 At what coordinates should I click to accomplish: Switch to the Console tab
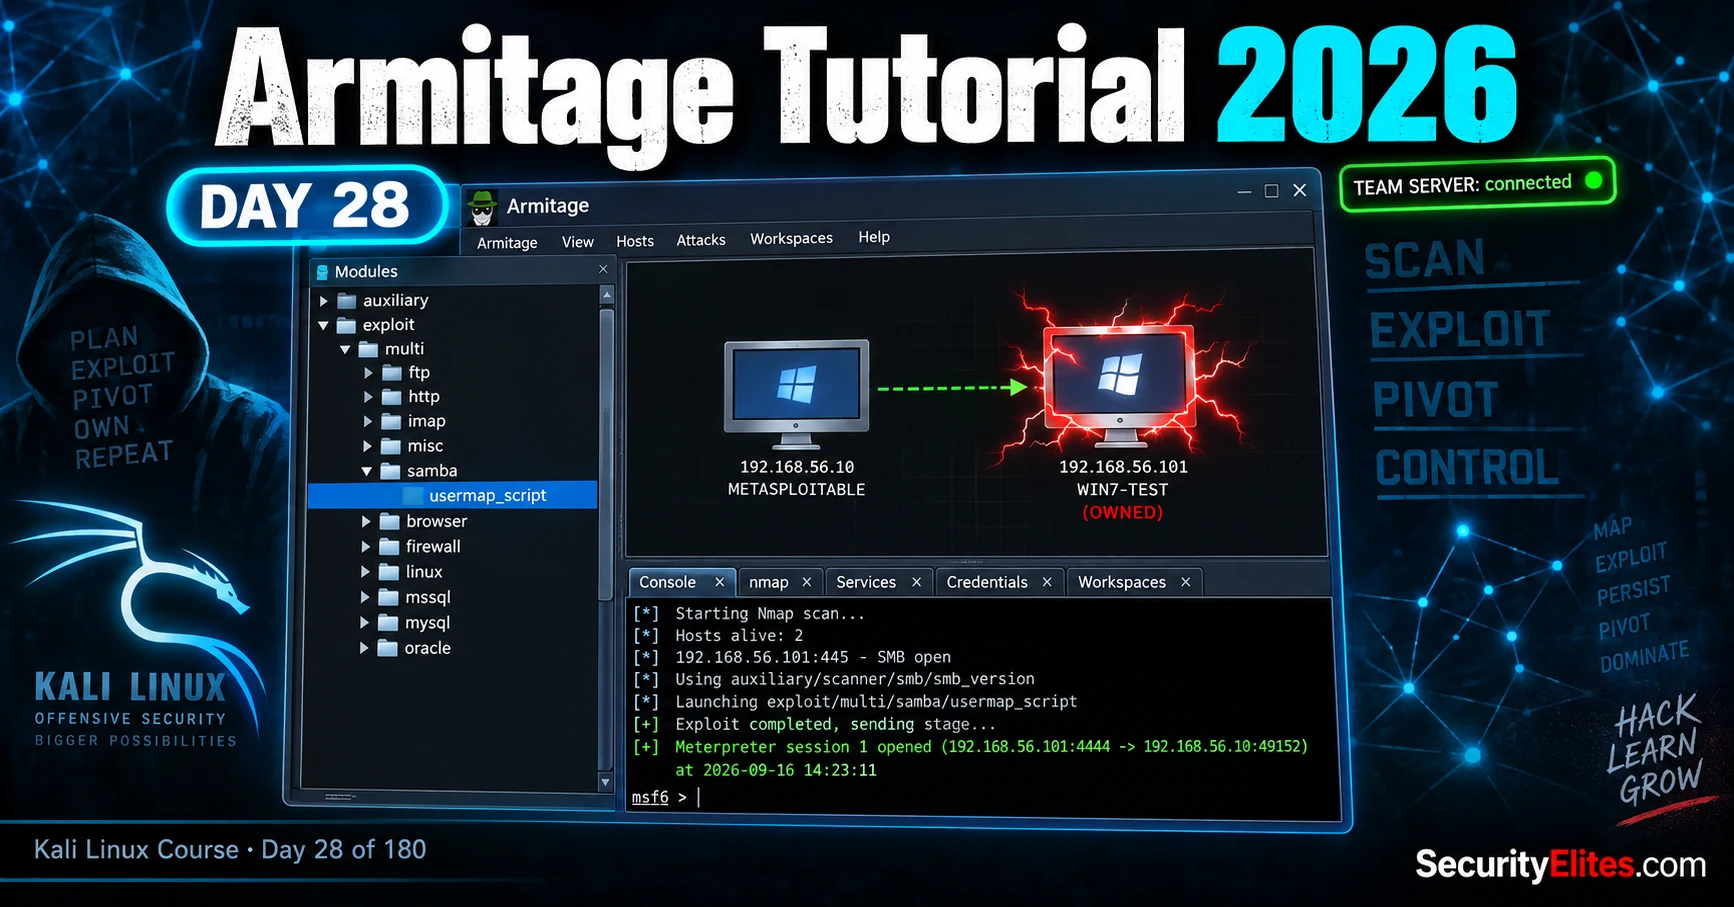(667, 582)
